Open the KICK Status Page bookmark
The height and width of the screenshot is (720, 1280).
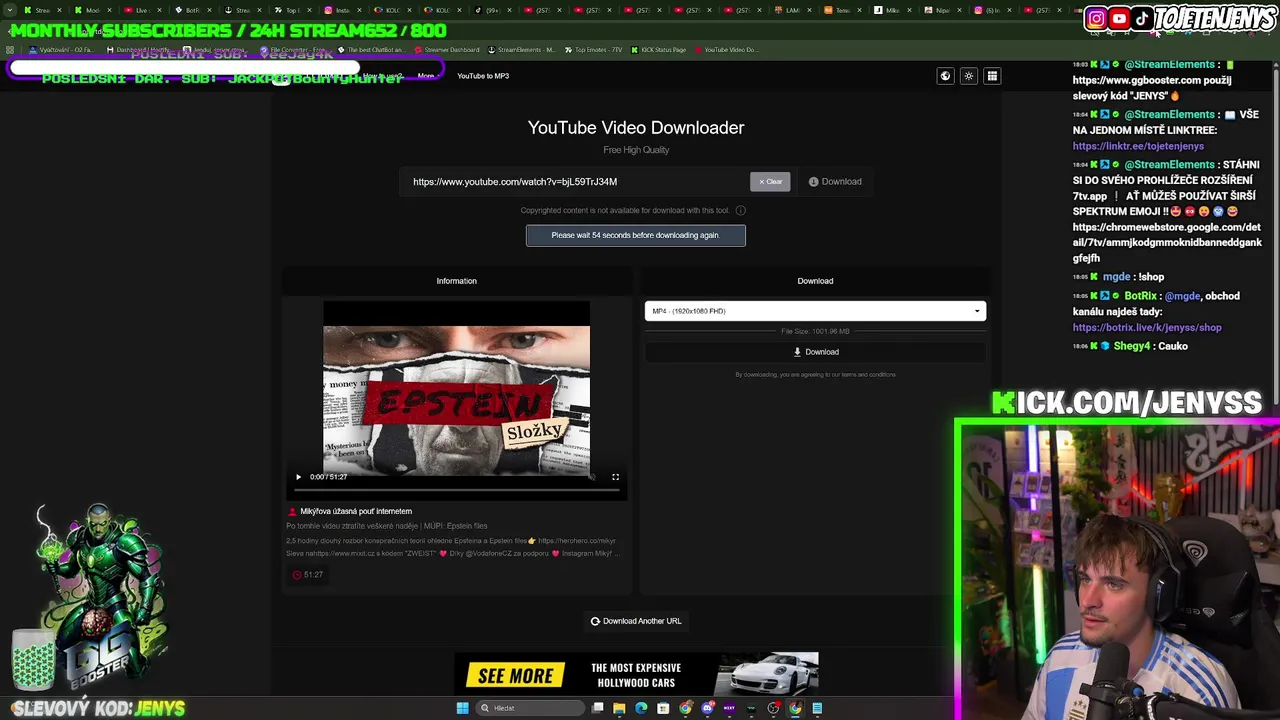tap(658, 50)
